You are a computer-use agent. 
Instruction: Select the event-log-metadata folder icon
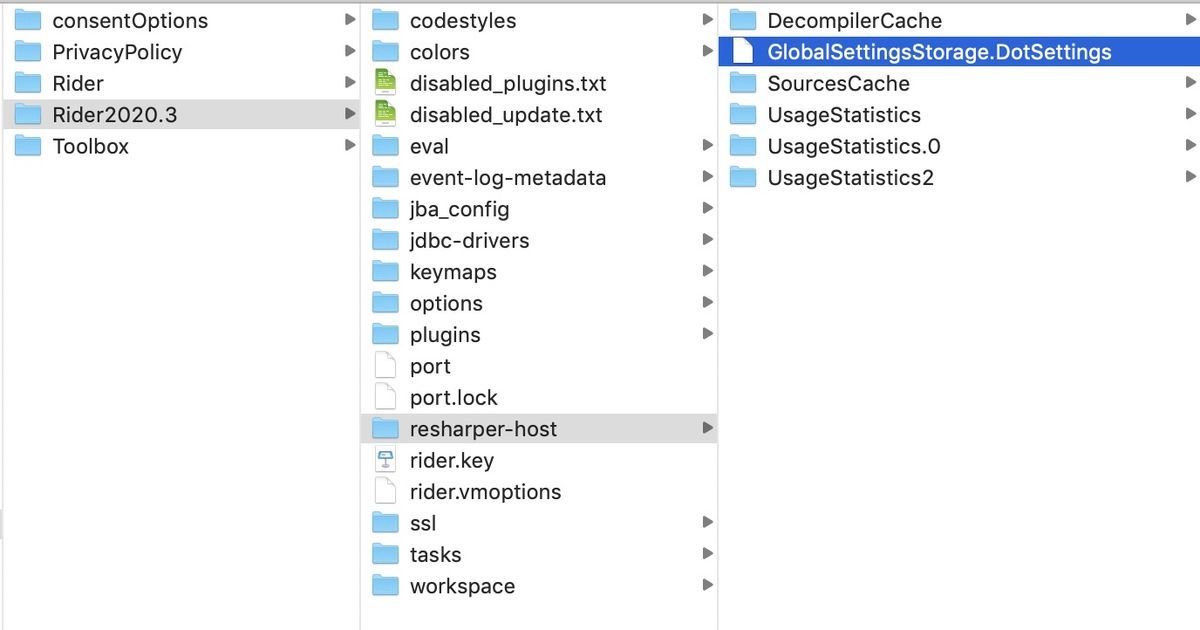click(x=385, y=178)
